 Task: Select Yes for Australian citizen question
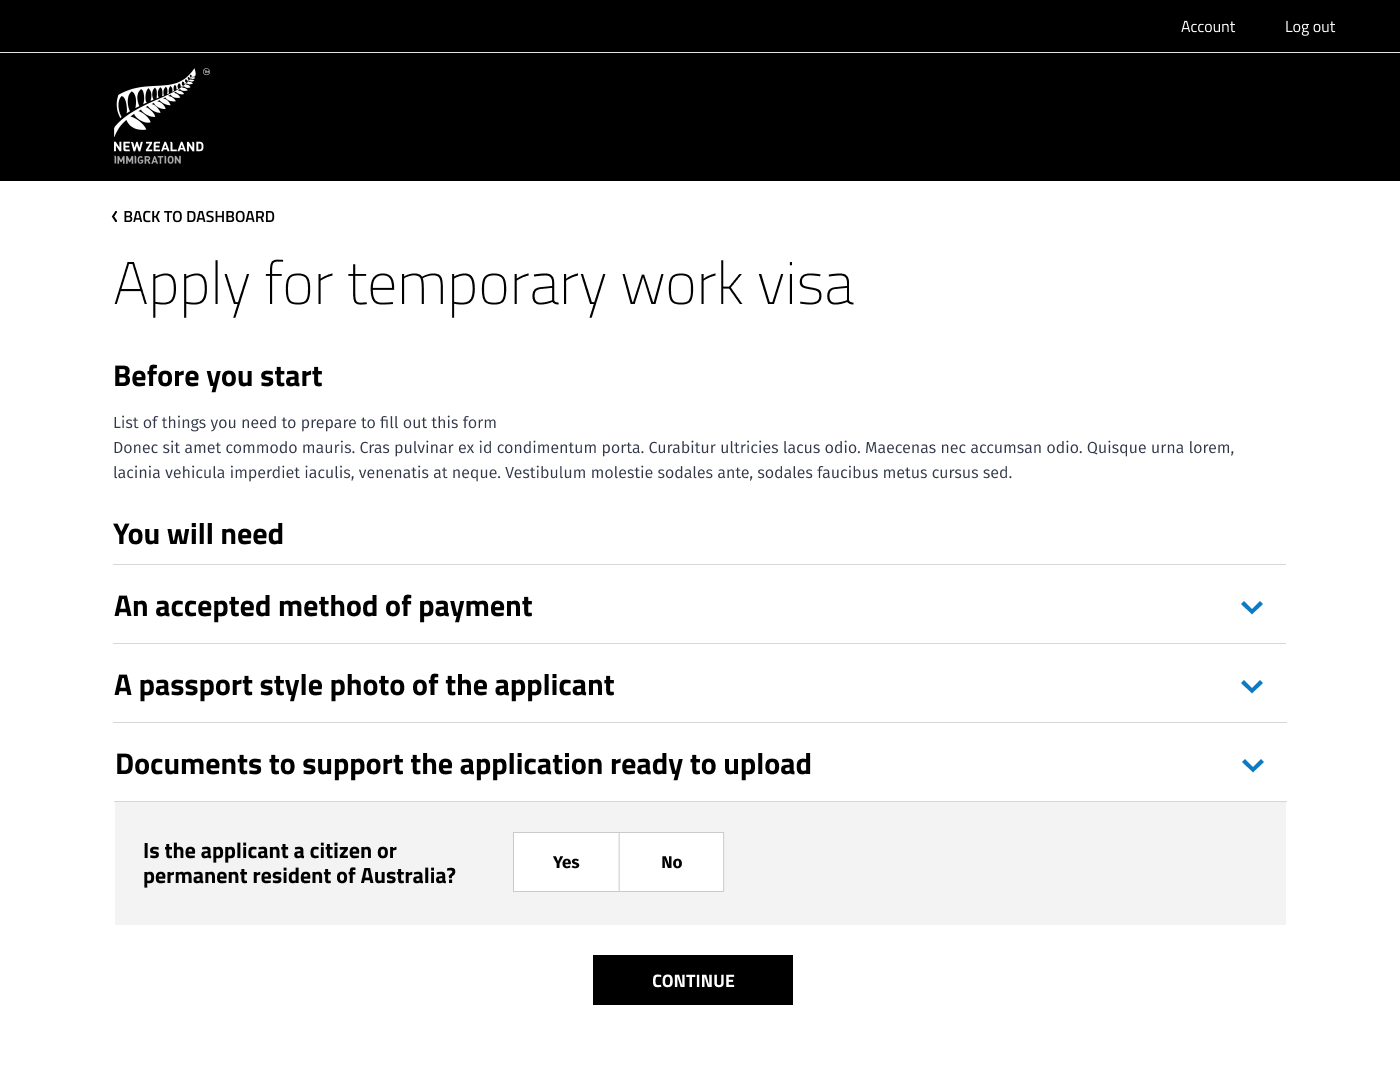[566, 862]
